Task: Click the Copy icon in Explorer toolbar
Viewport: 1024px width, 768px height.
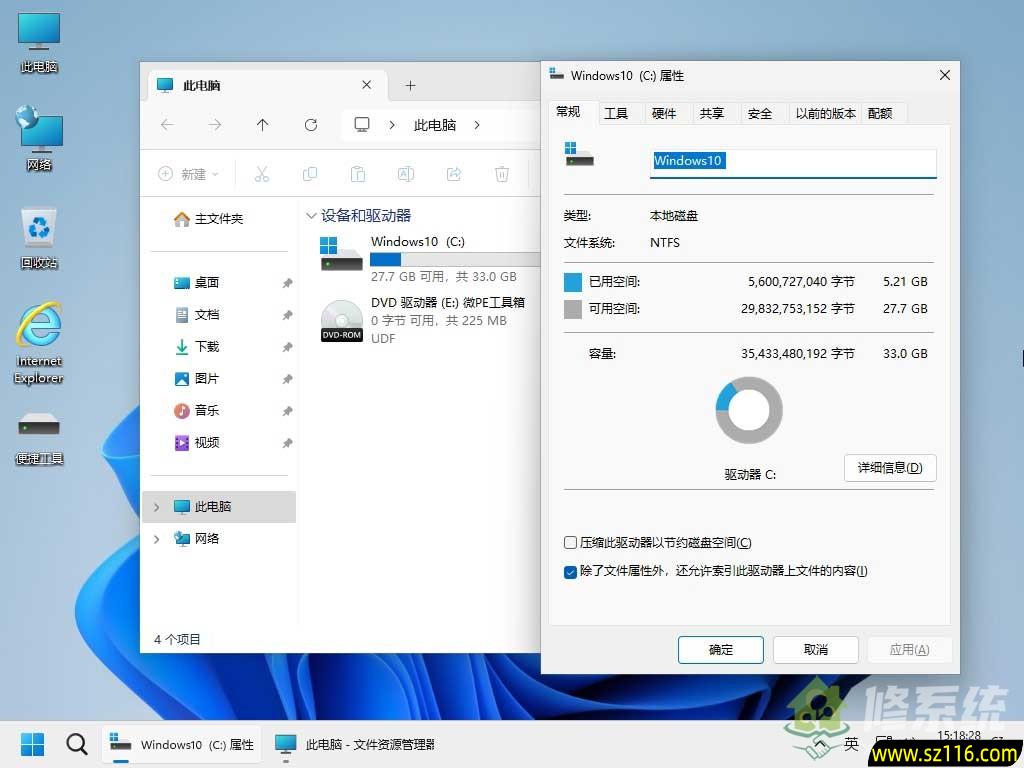Action: (310, 174)
